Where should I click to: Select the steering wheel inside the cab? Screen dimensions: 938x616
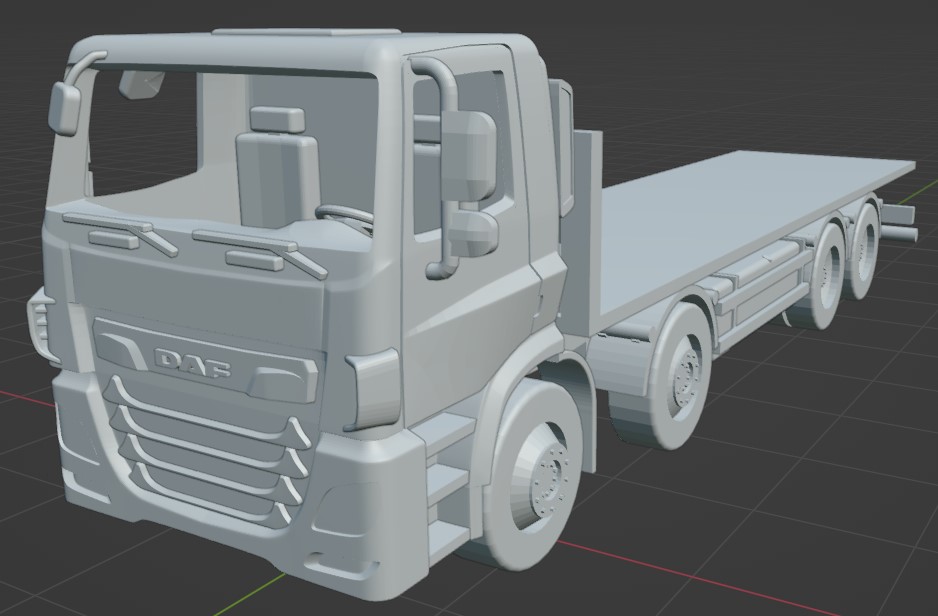345,218
